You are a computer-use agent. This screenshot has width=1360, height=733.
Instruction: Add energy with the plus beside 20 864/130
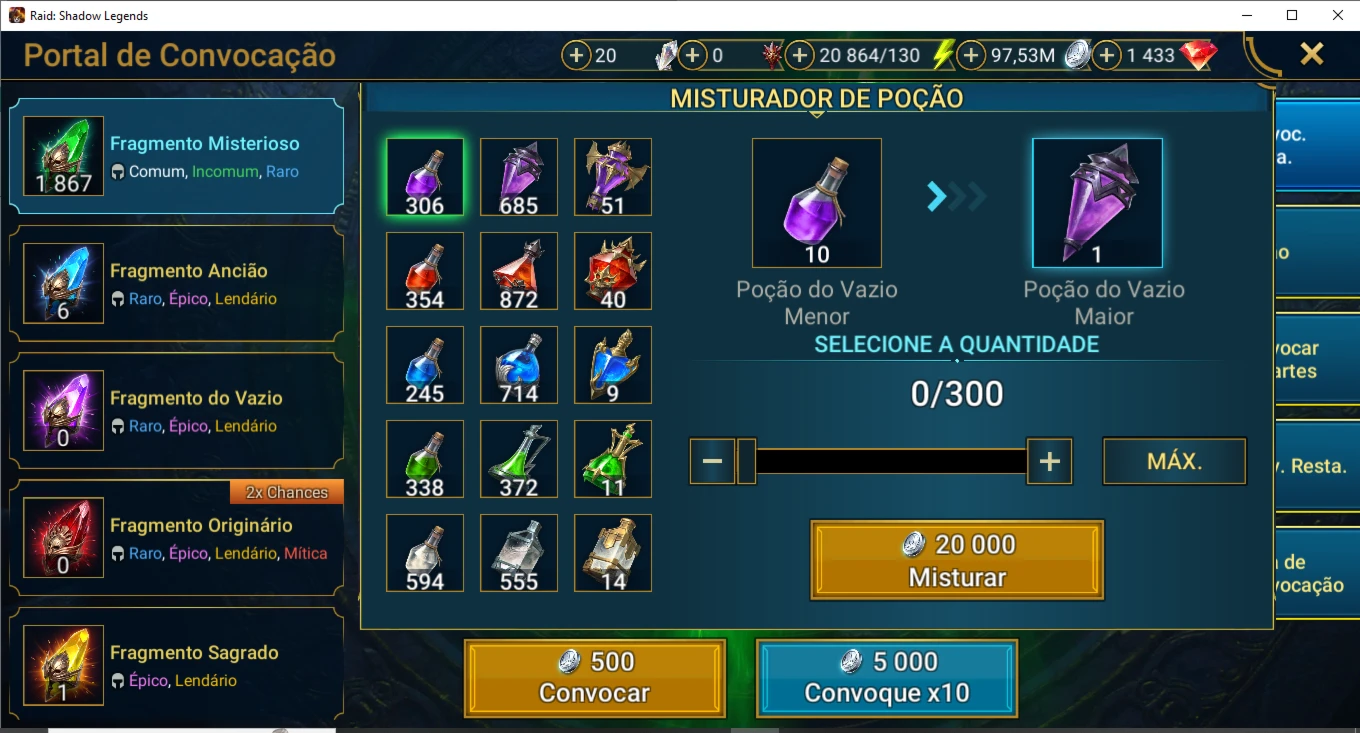[799, 56]
